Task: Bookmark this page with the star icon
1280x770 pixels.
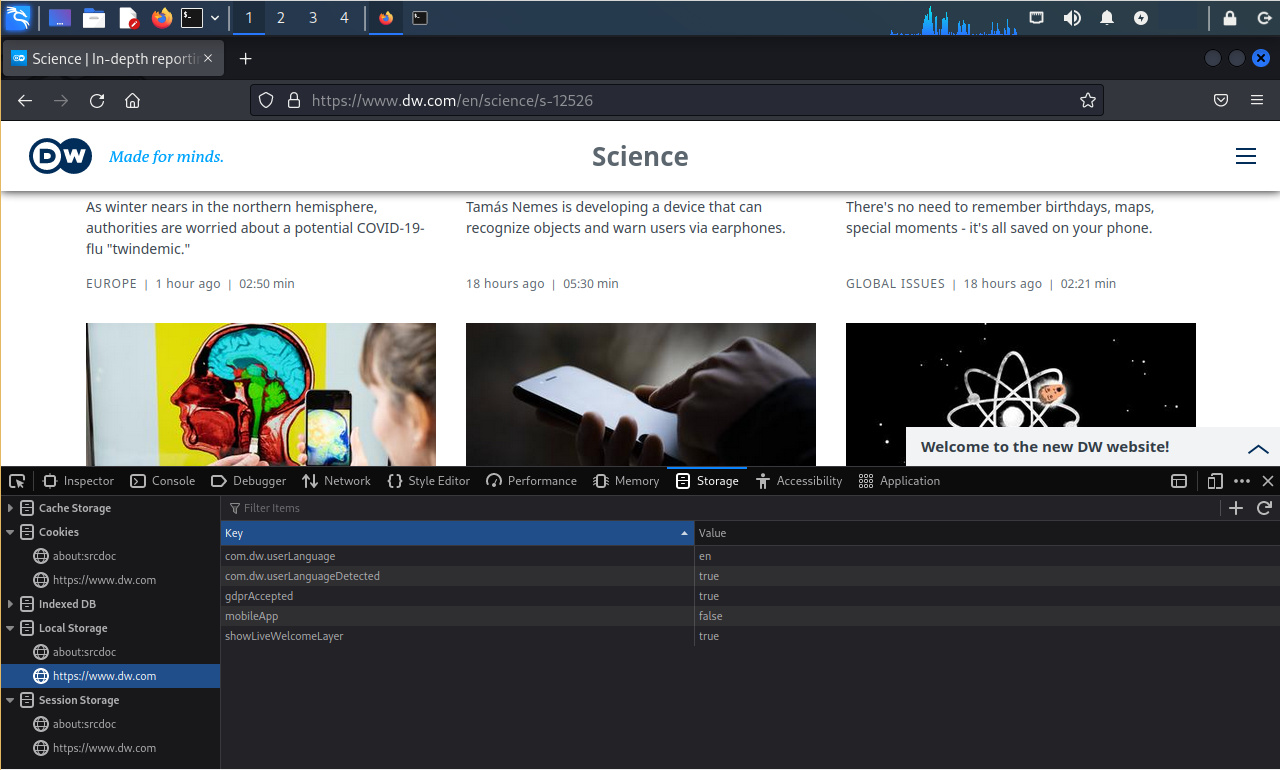Action: point(1088,100)
